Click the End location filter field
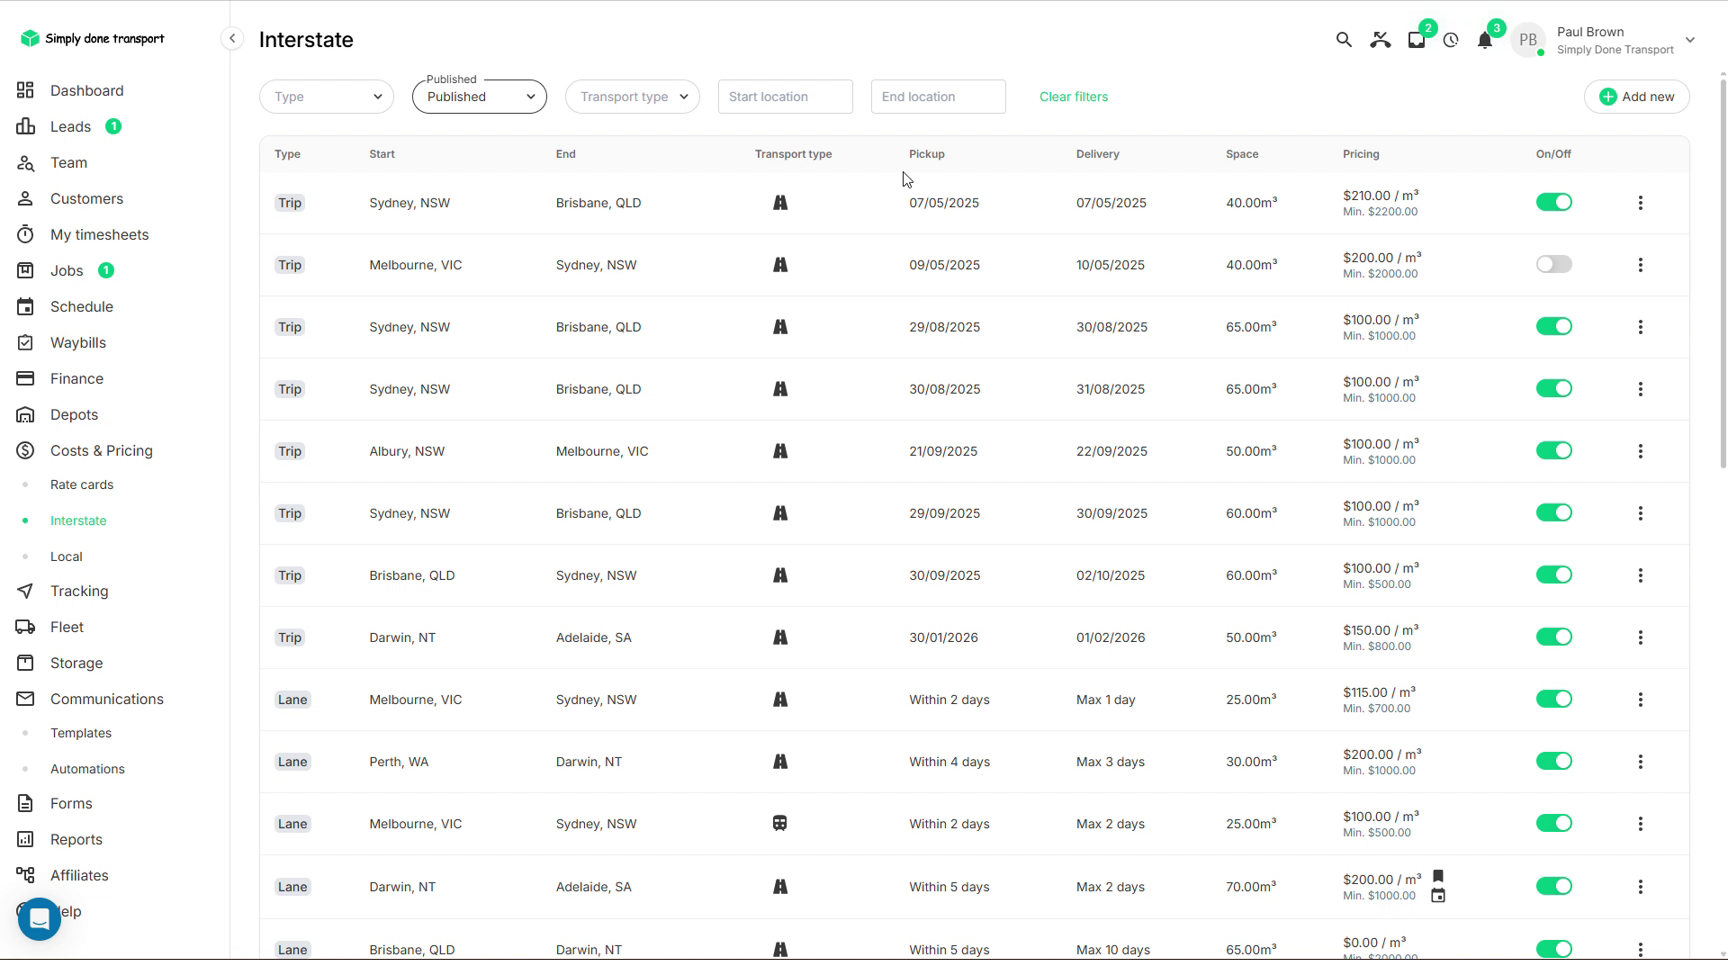Viewport: 1728px width, 960px height. point(938,97)
